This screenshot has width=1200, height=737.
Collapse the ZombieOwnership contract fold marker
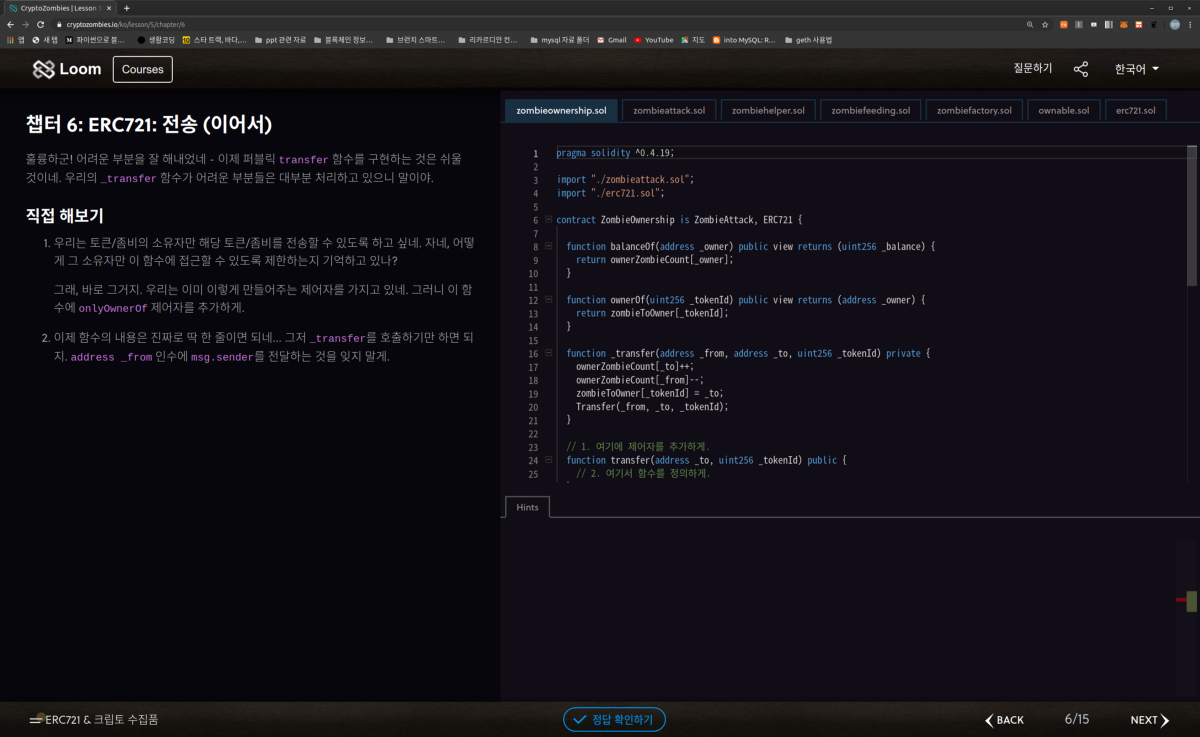tap(548, 220)
